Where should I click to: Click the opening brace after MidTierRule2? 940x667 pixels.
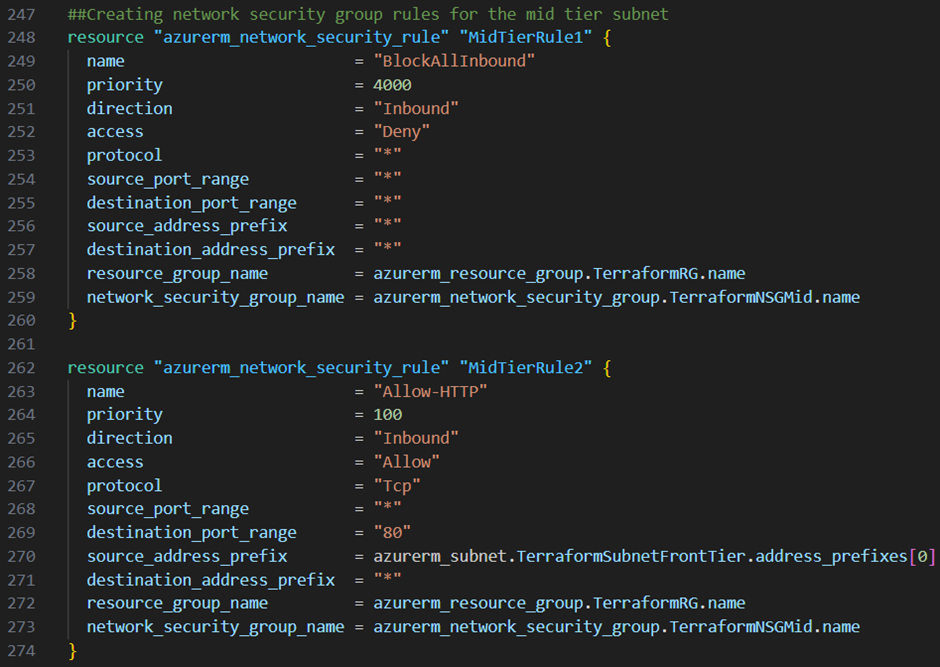607,367
